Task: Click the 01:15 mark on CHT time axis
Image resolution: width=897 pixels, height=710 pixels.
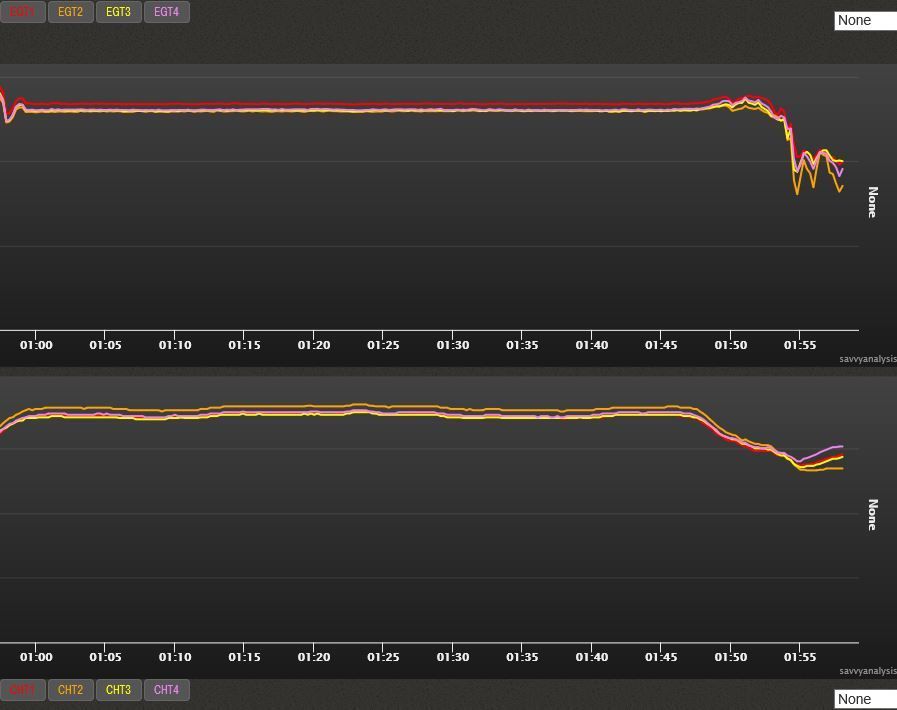Action: (x=244, y=657)
